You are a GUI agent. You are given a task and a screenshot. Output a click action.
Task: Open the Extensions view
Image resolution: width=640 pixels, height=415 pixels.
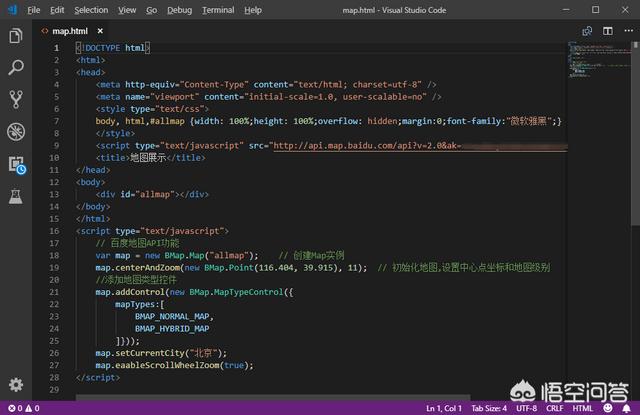(x=15, y=163)
